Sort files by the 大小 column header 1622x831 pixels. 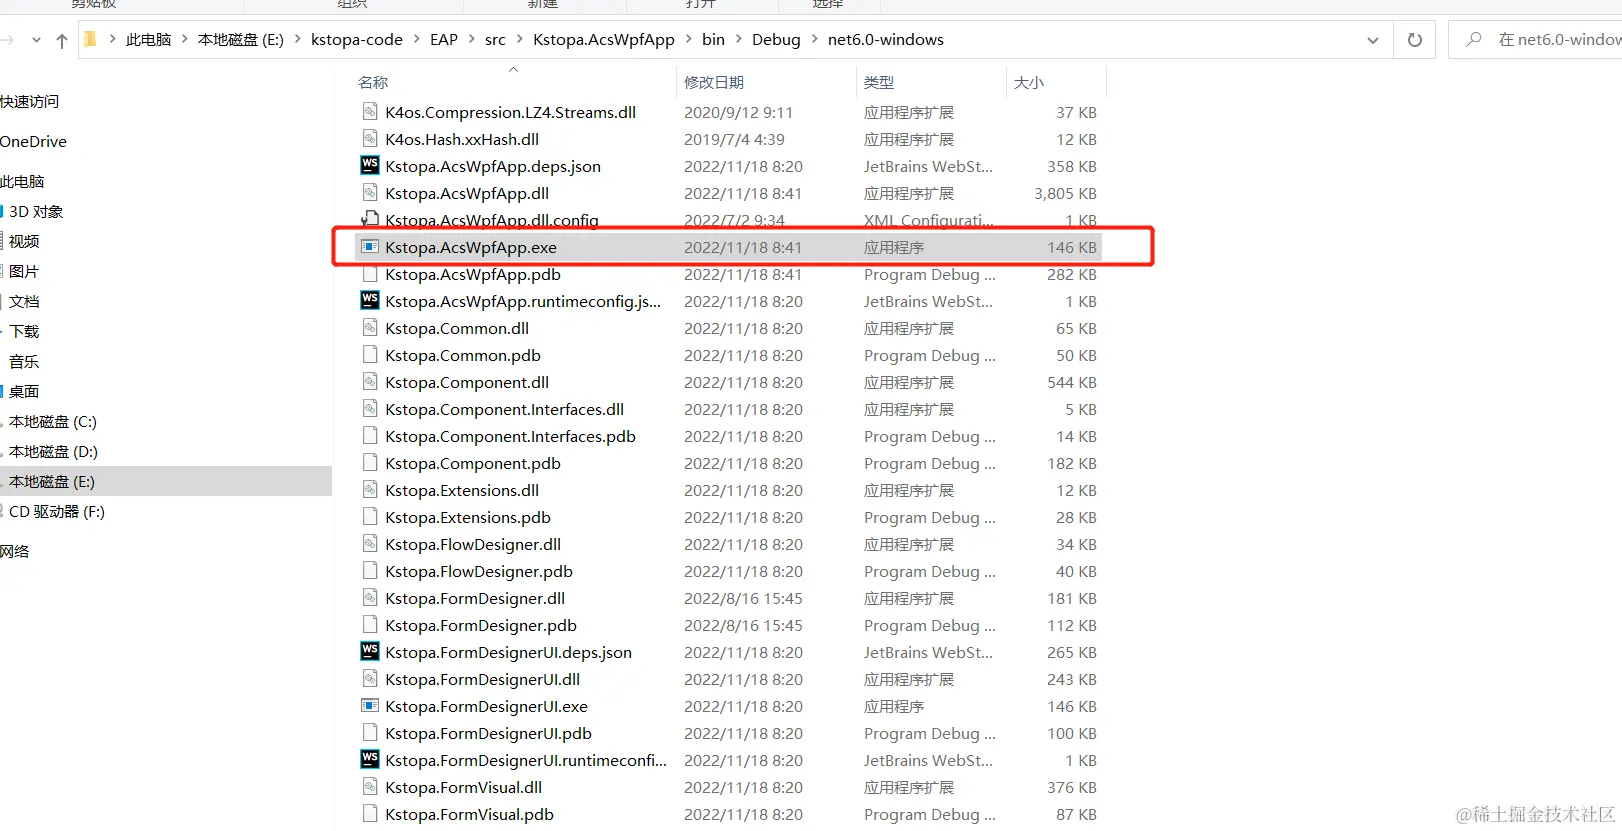pos(1029,82)
